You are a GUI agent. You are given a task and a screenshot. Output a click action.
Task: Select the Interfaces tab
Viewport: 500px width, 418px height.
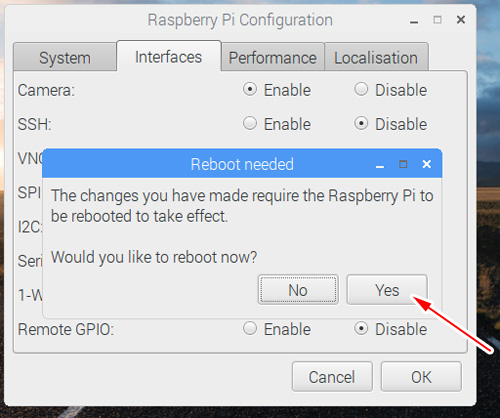169,56
